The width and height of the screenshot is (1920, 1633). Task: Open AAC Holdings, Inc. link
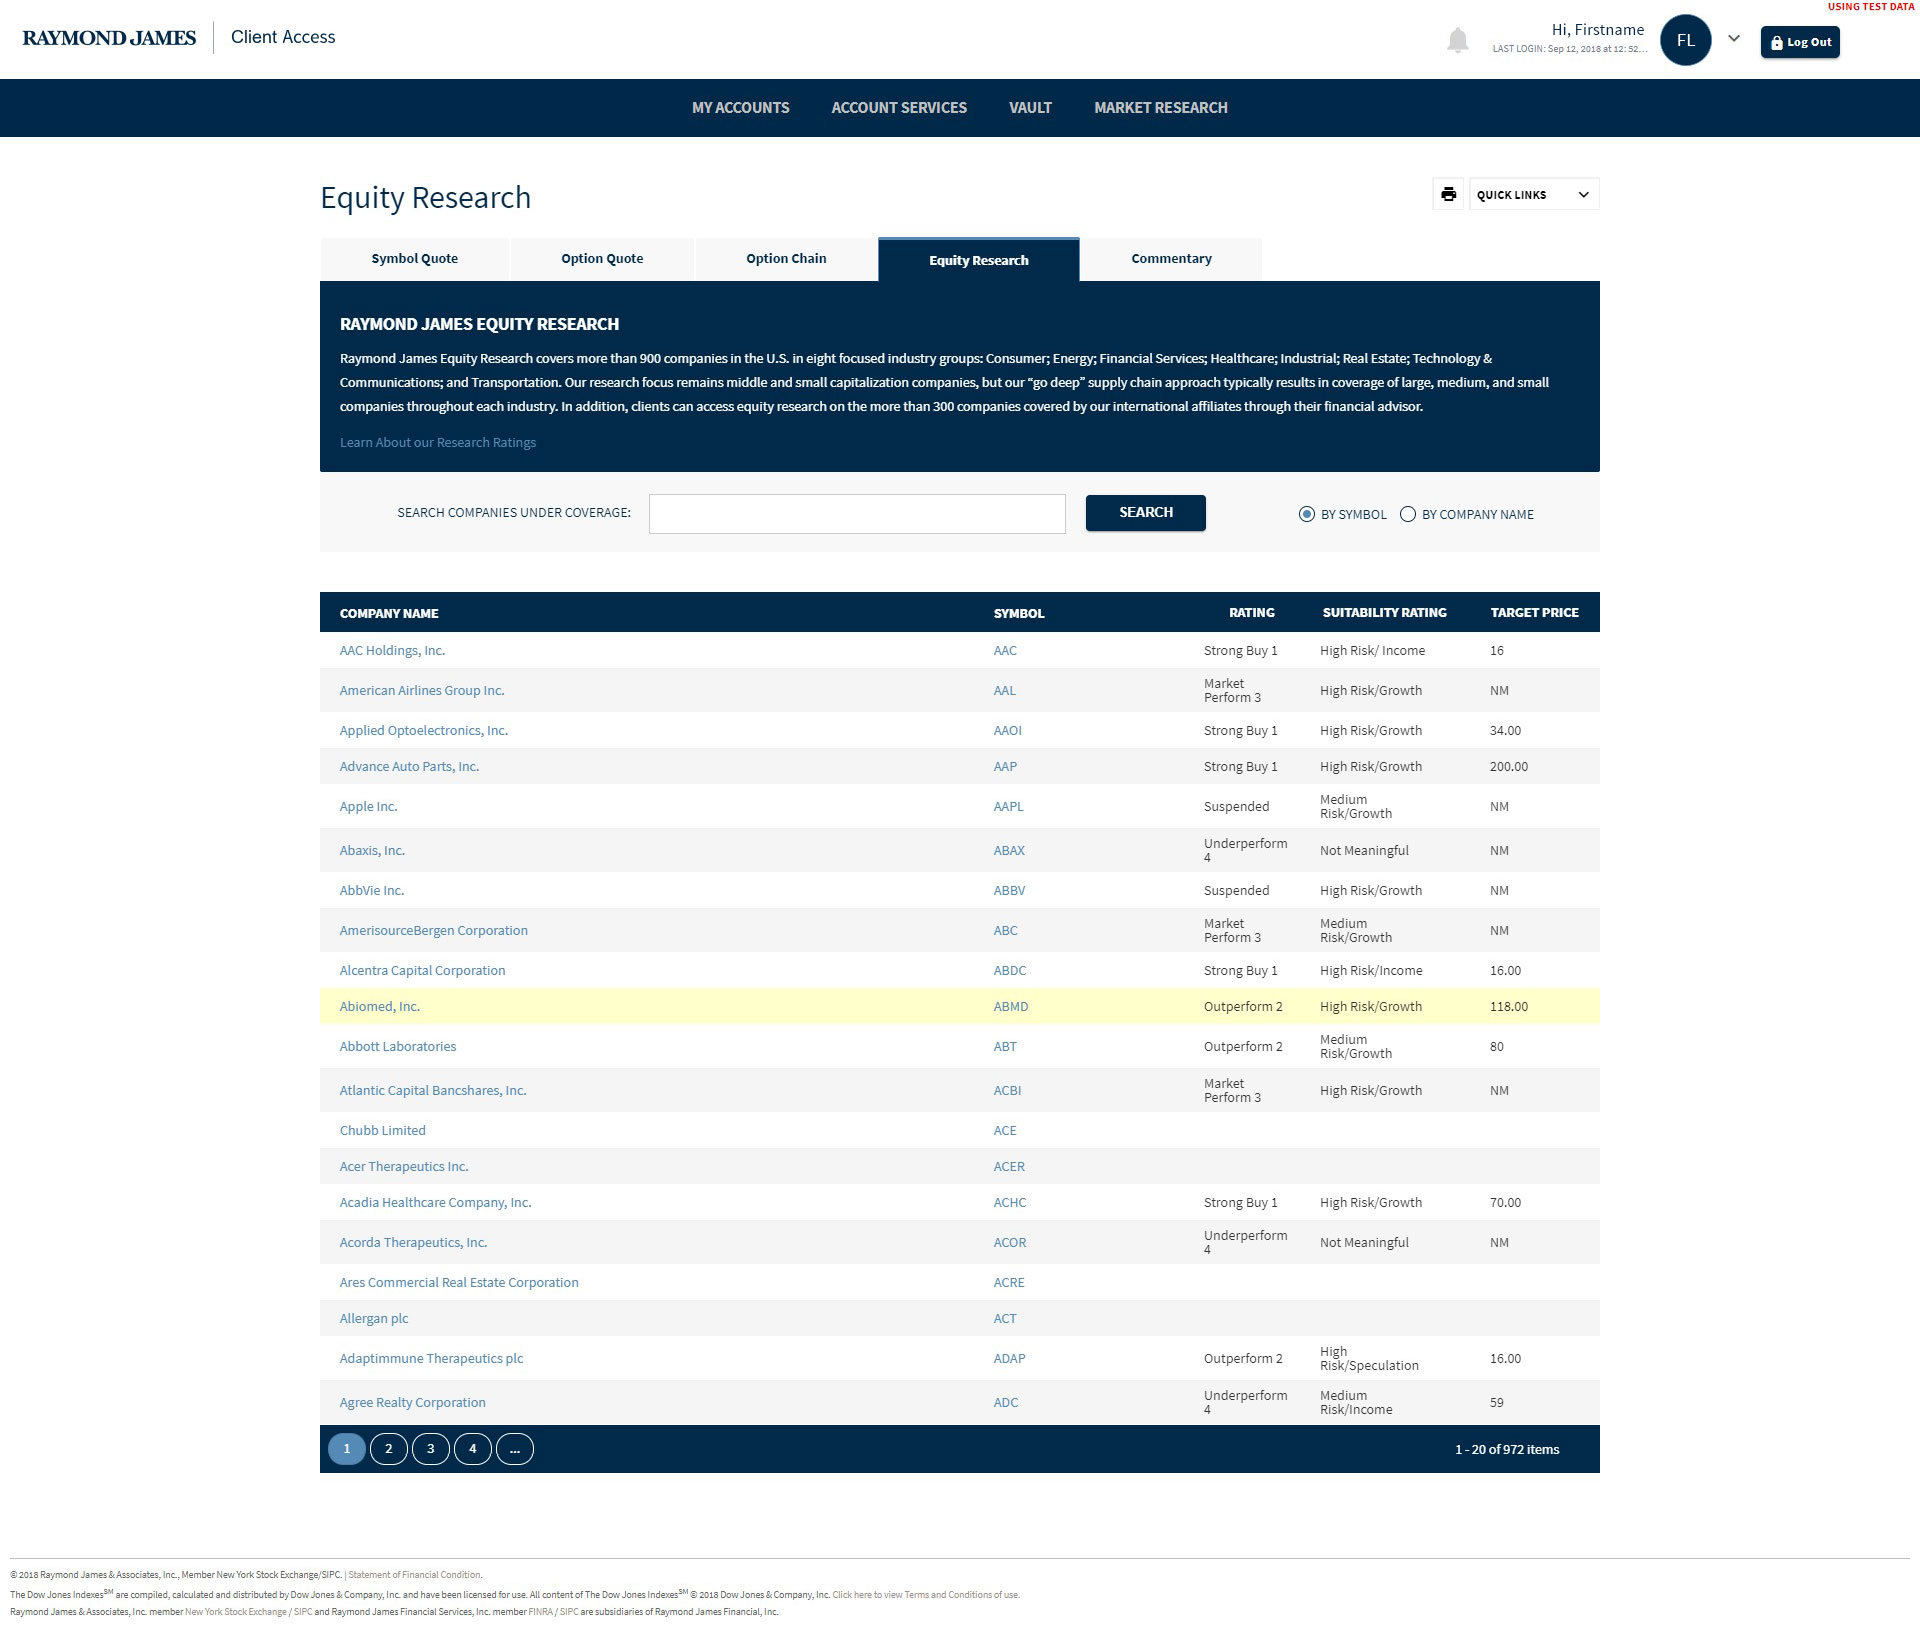pyautogui.click(x=392, y=650)
